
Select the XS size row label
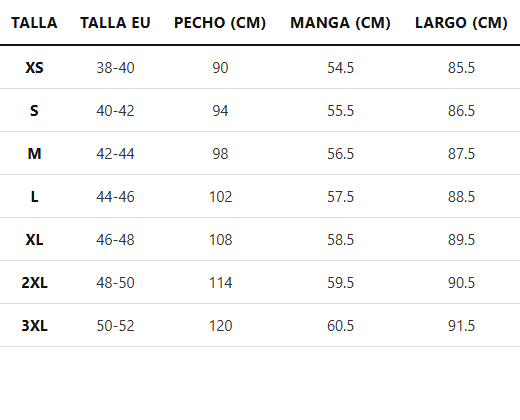point(34,68)
